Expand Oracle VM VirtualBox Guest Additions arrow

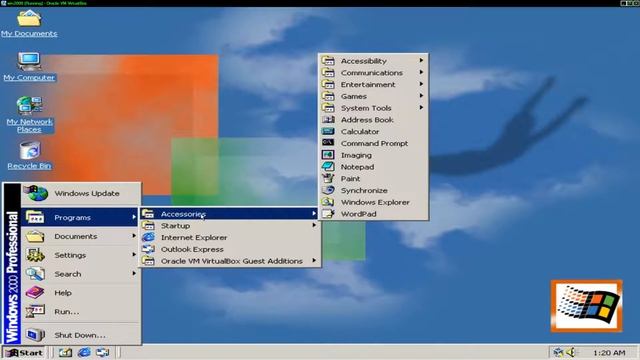tap(314, 260)
